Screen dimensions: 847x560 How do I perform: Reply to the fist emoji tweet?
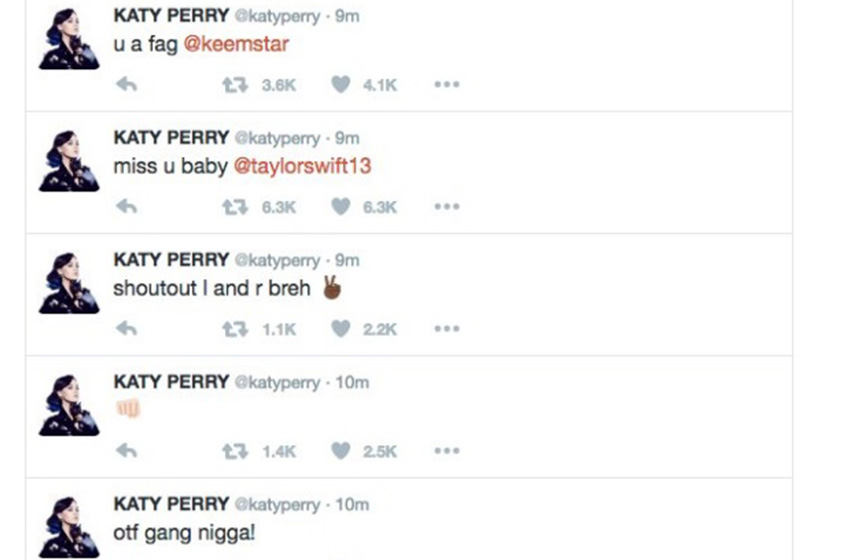point(126,452)
